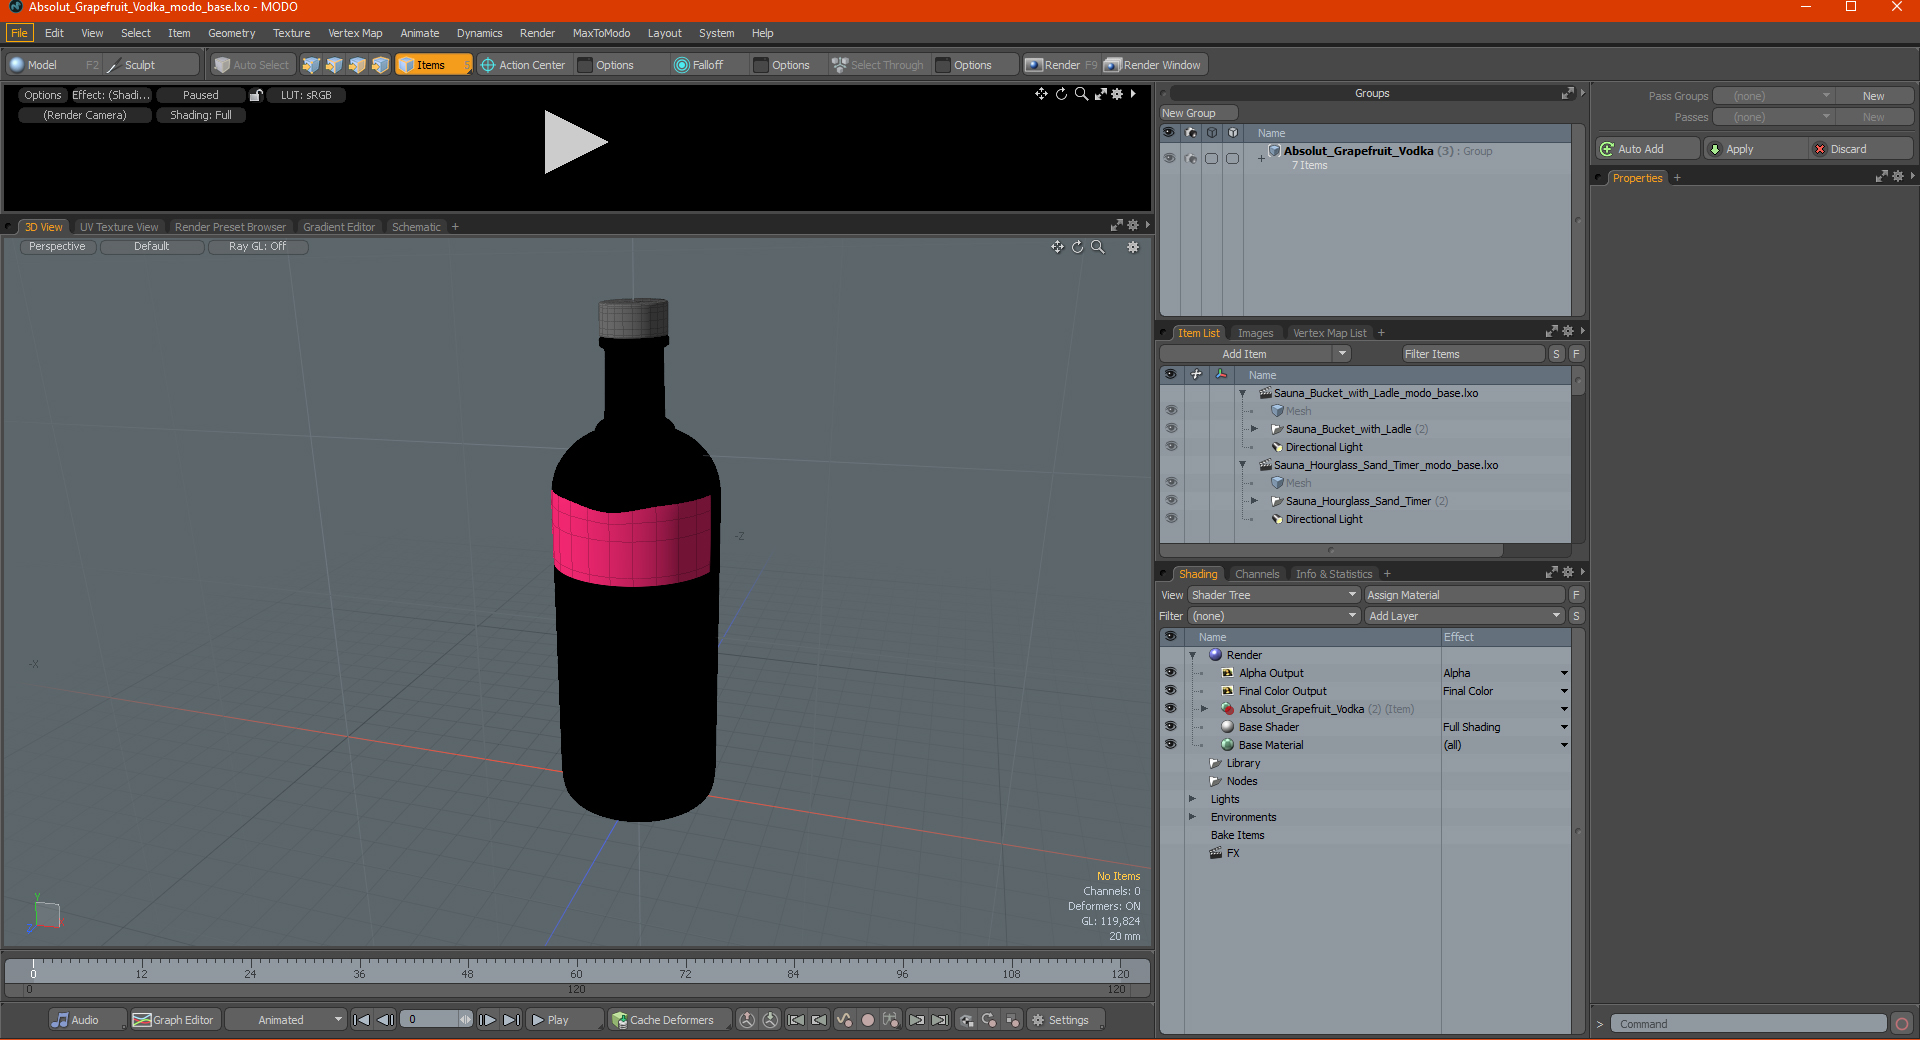Viewport: 1920px width, 1040px height.
Task: Toggle visibility of Sauna_Bucket_with_Ladle item
Action: pyautogui.click(x=1171, y=429)
